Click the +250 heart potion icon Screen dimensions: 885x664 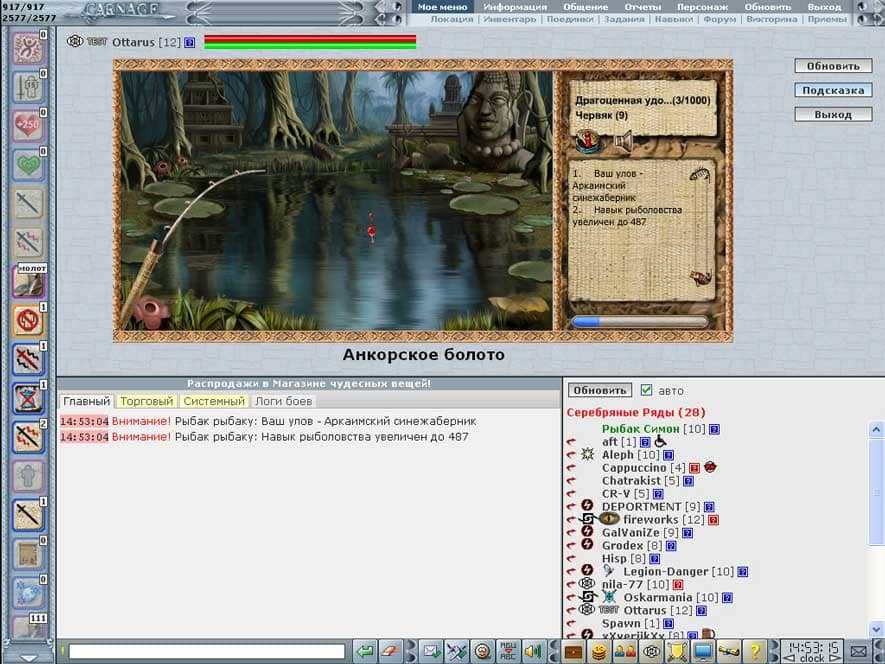pos(27,125)
